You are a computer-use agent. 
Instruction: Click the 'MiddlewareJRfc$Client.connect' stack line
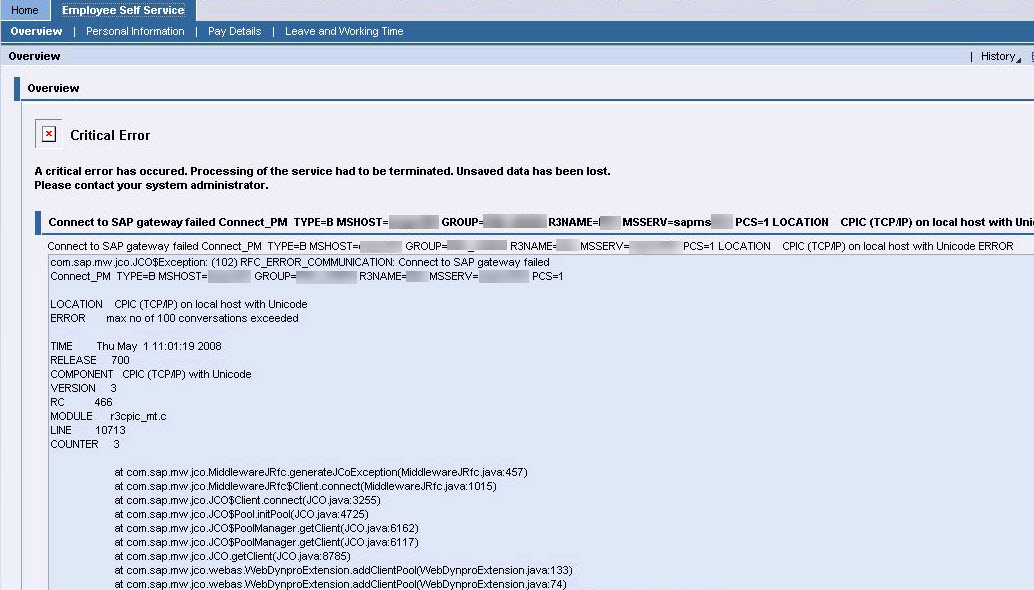point(305,486)
